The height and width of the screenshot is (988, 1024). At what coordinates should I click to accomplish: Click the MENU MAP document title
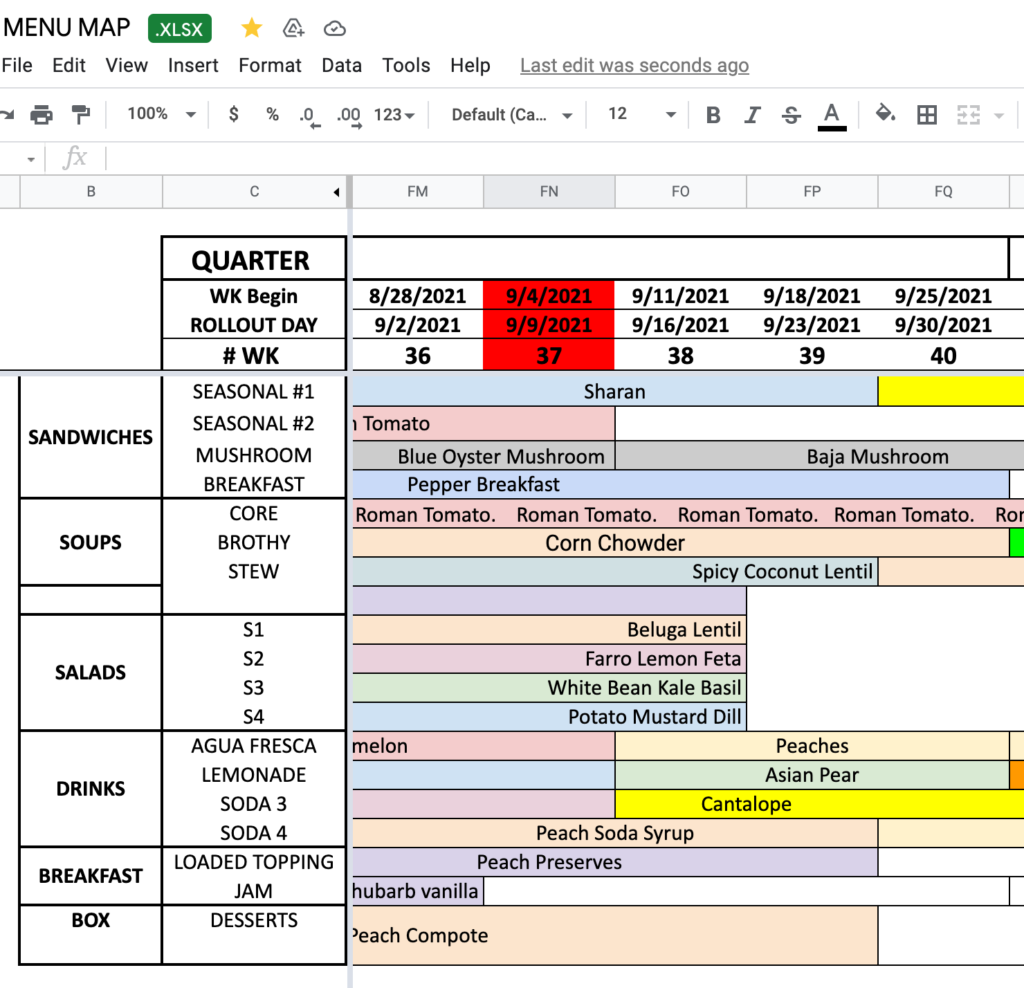point(67,27)
